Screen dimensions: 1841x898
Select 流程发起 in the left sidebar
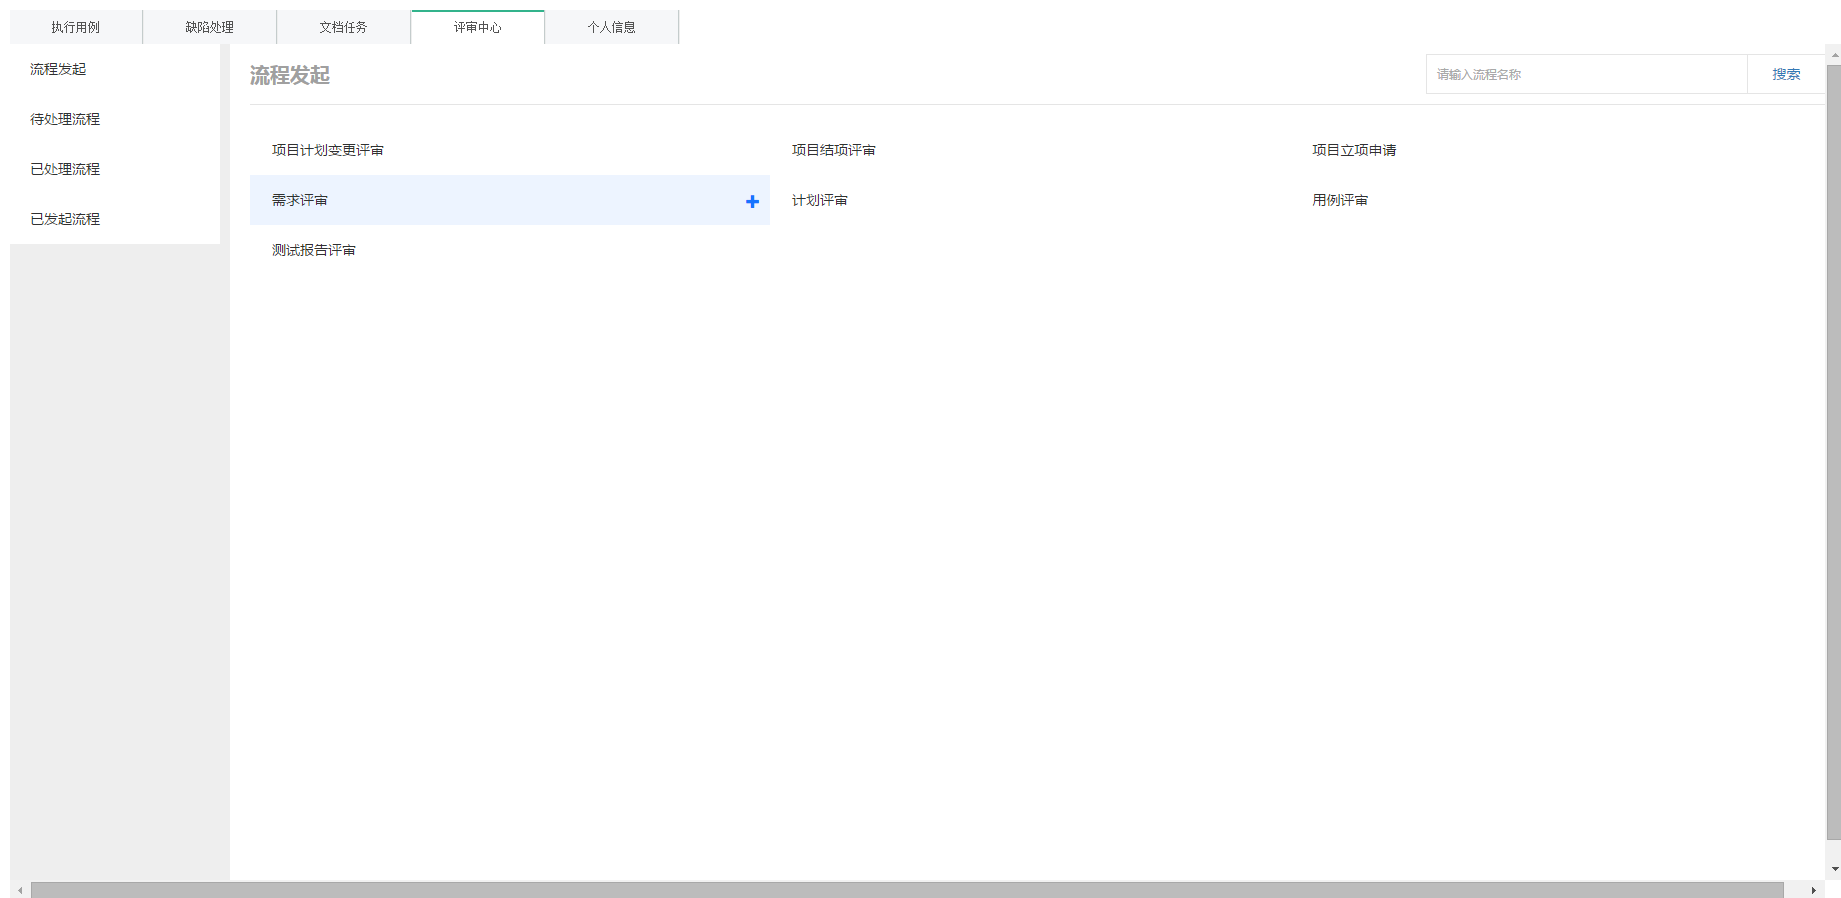[58, 69]
